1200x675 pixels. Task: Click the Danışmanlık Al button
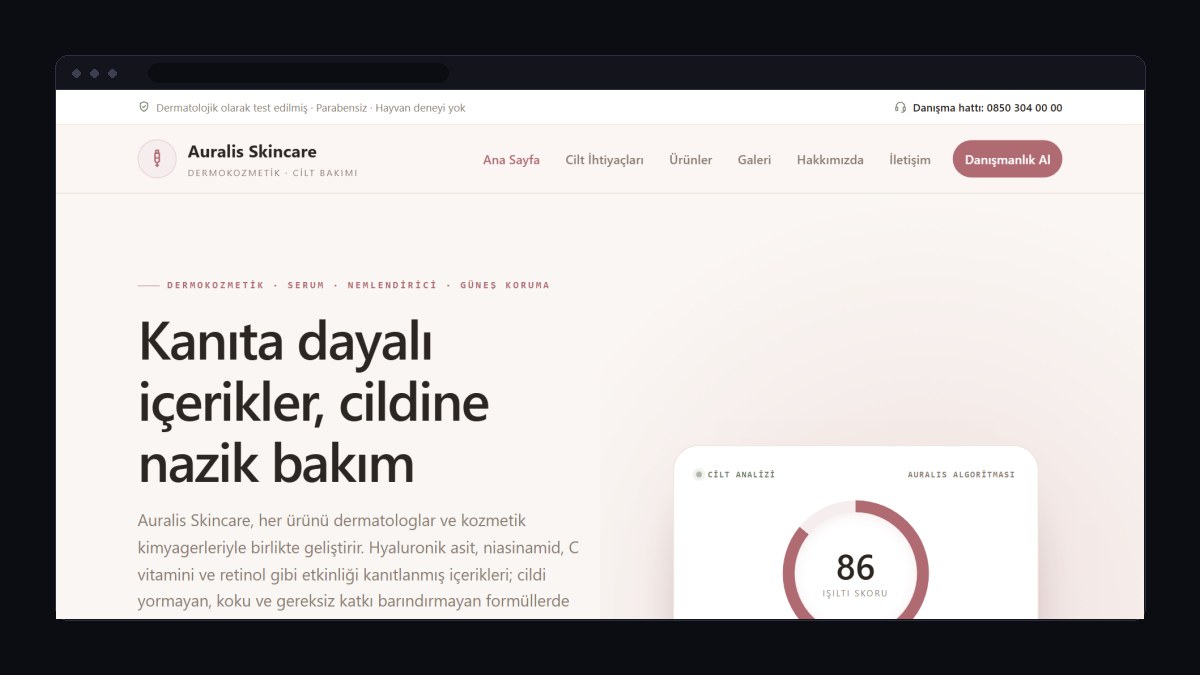point(1007,159)
